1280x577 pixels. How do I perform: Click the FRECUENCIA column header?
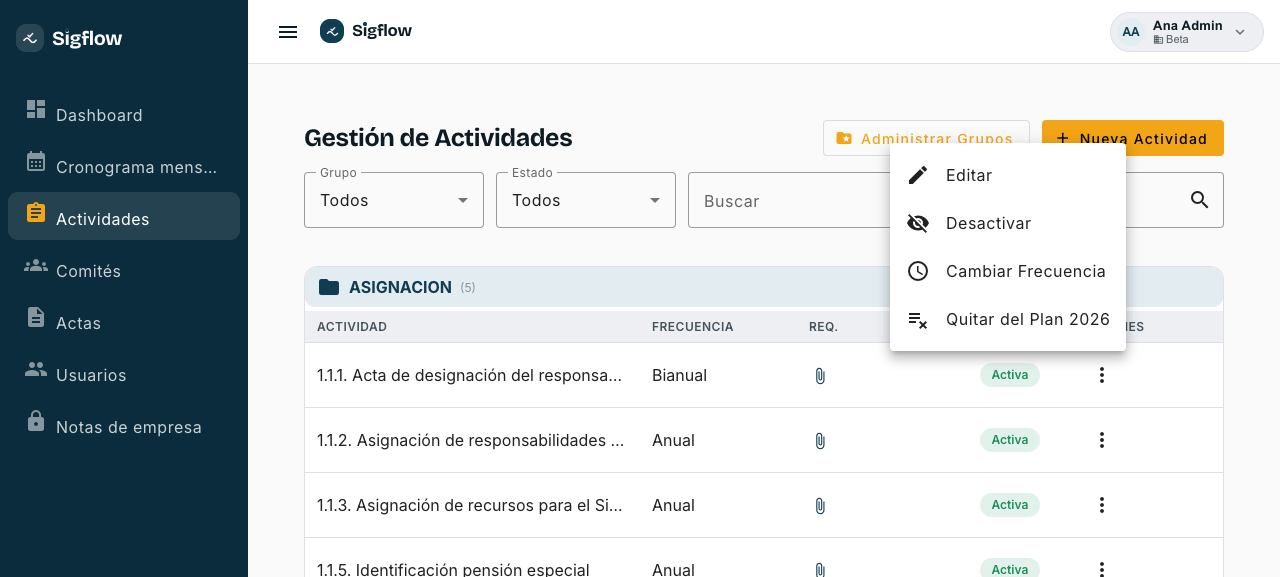click(x=693, y=327)
